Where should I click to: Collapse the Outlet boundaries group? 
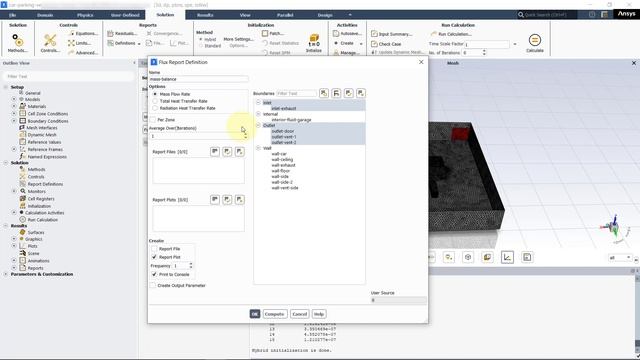(x=258, y=125)
